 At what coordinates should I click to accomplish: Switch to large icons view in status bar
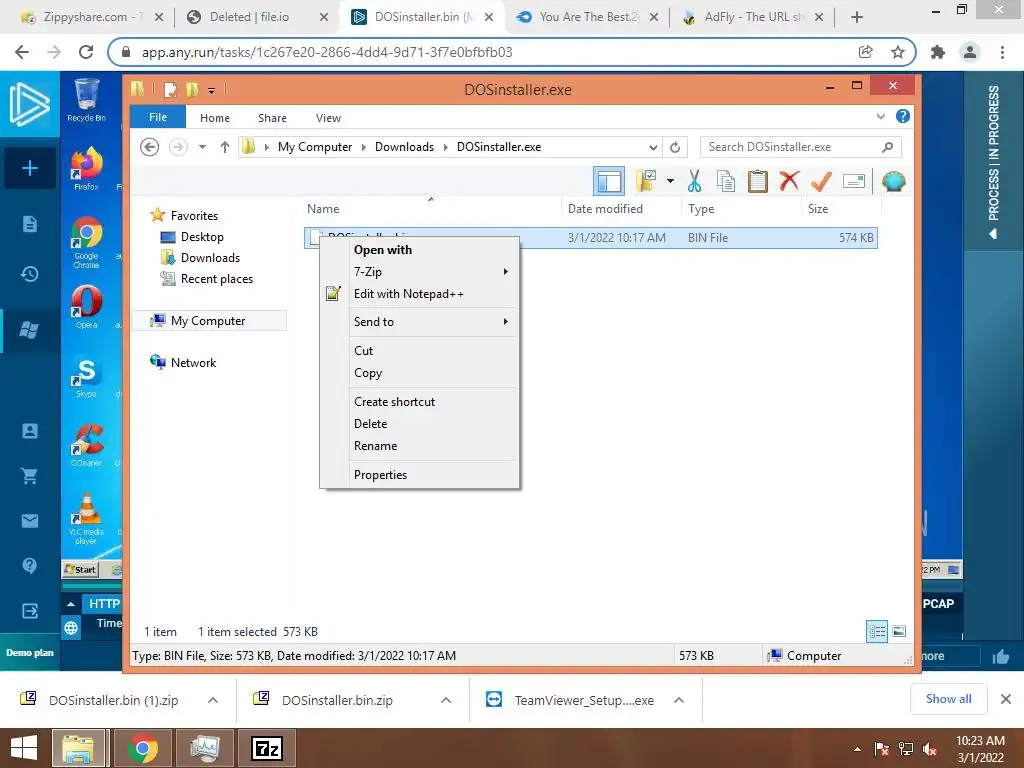(899, 632)
